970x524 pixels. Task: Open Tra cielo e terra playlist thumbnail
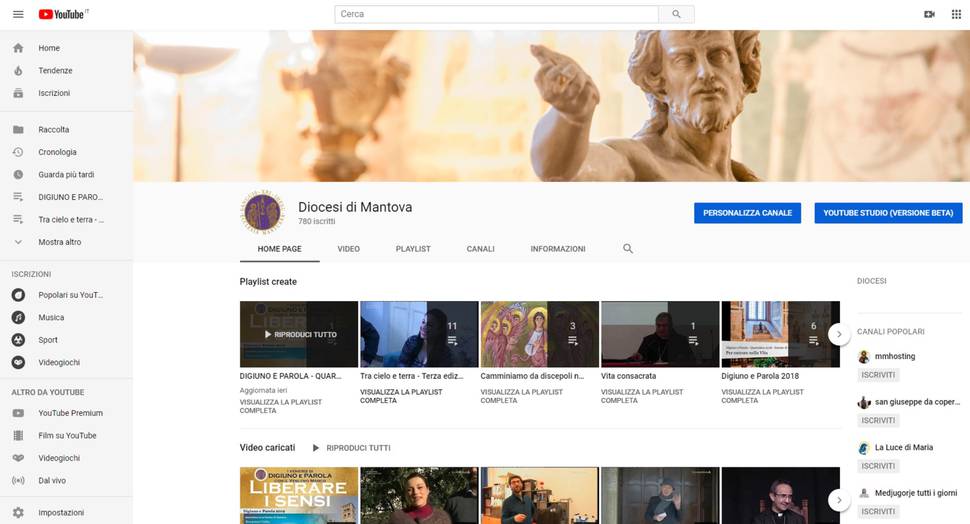click(419, 334)
